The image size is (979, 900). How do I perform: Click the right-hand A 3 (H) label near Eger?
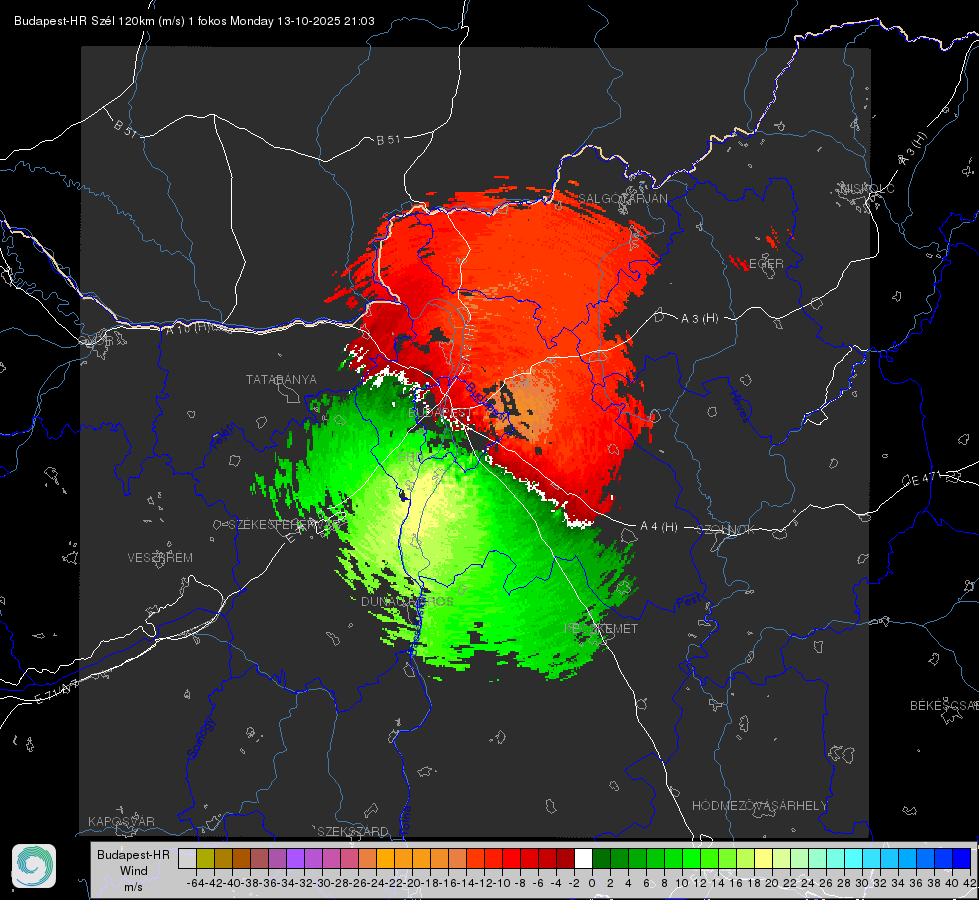click(x=699, y=318)
